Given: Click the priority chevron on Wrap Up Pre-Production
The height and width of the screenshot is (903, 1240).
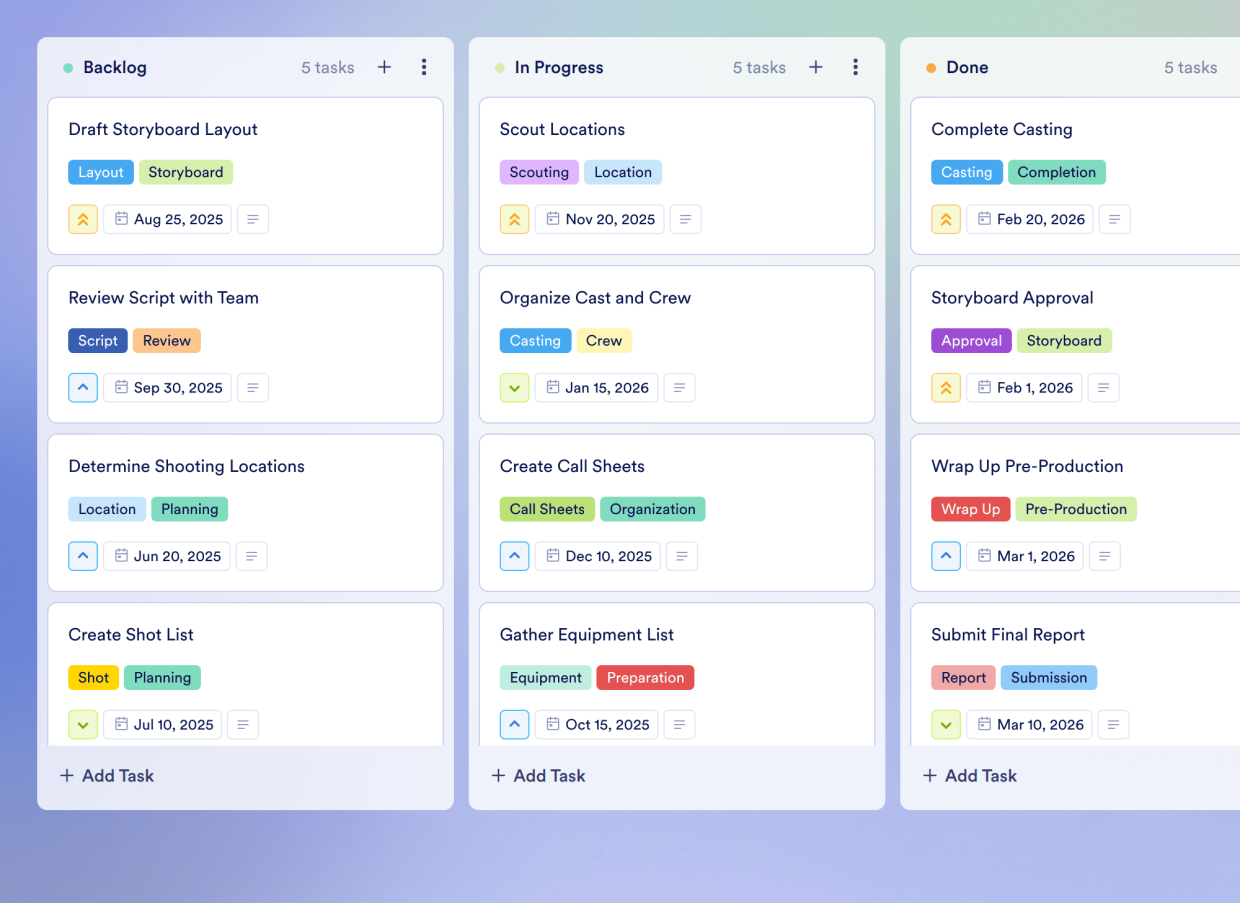Looking at the screenshot, I should [x=946, y=556].
